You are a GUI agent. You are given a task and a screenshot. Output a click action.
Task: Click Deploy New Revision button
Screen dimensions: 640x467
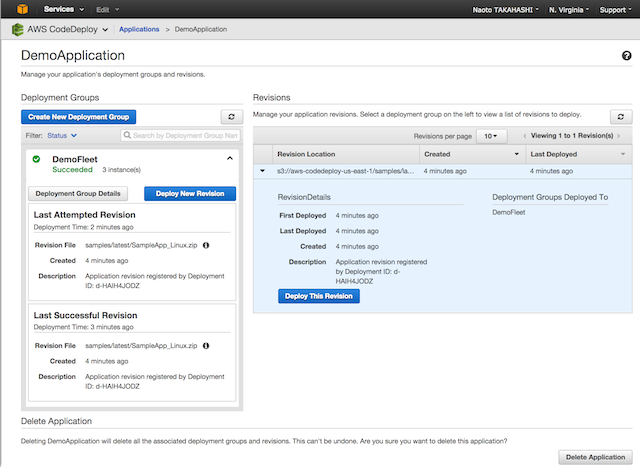(190, 193)
